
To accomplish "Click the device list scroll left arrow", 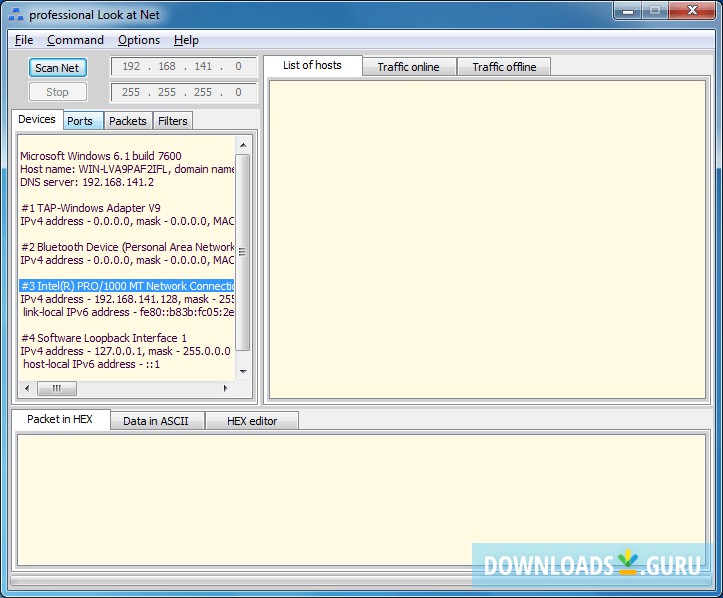I will pyautogui.click(x=27, y=388).
